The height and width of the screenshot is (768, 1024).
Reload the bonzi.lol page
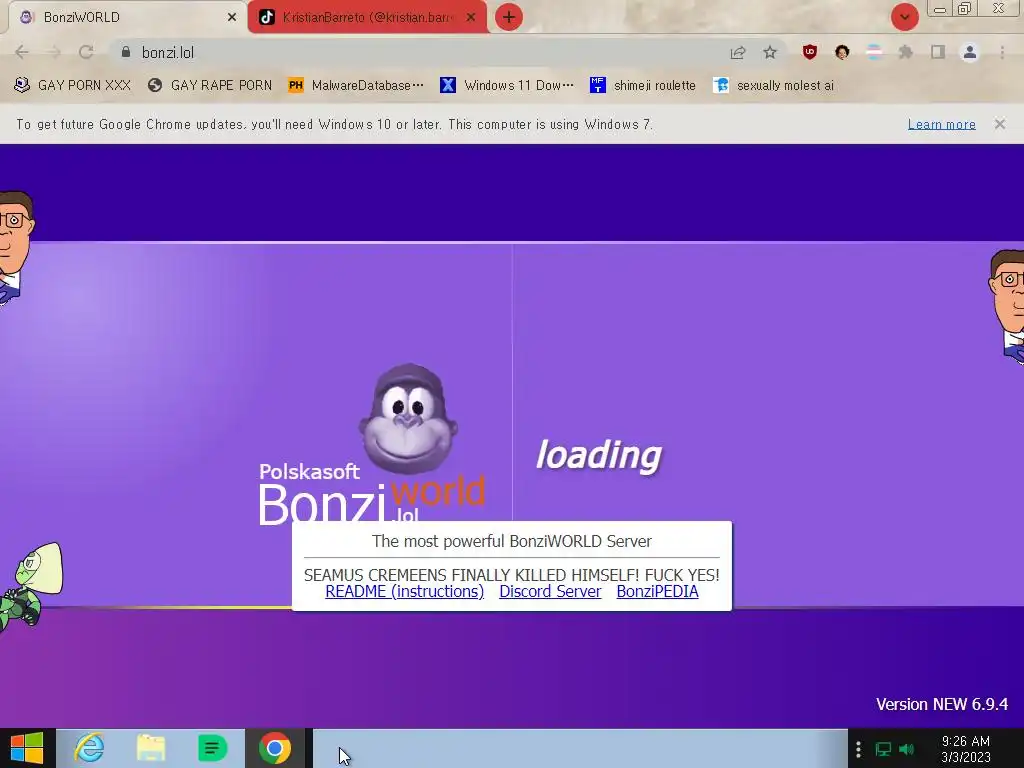coord(86,52)
